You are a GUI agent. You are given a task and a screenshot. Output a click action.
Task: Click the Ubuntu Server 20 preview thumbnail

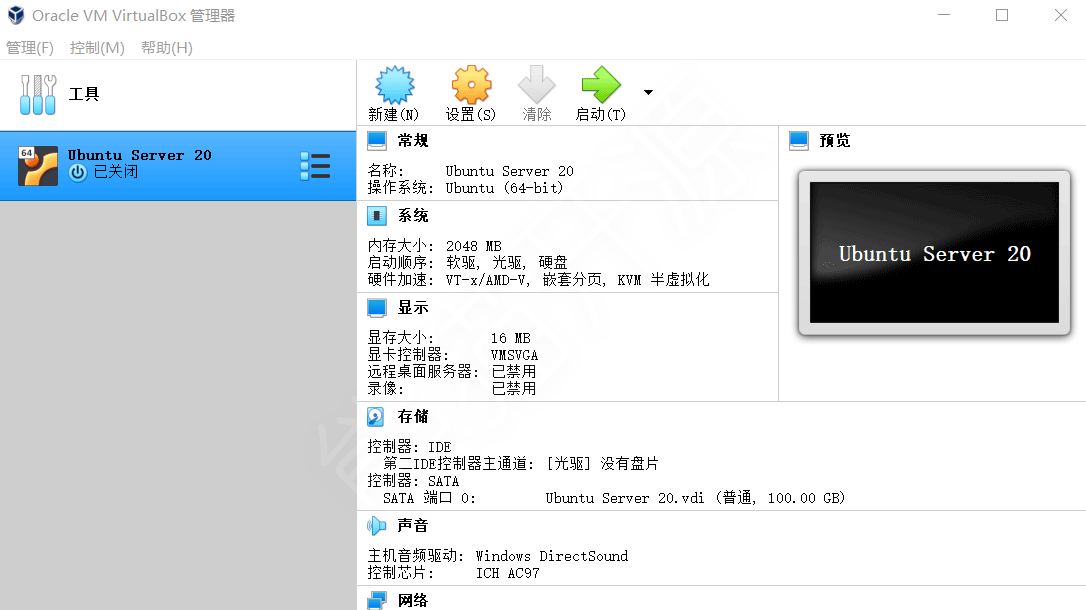tap(932, 253)
